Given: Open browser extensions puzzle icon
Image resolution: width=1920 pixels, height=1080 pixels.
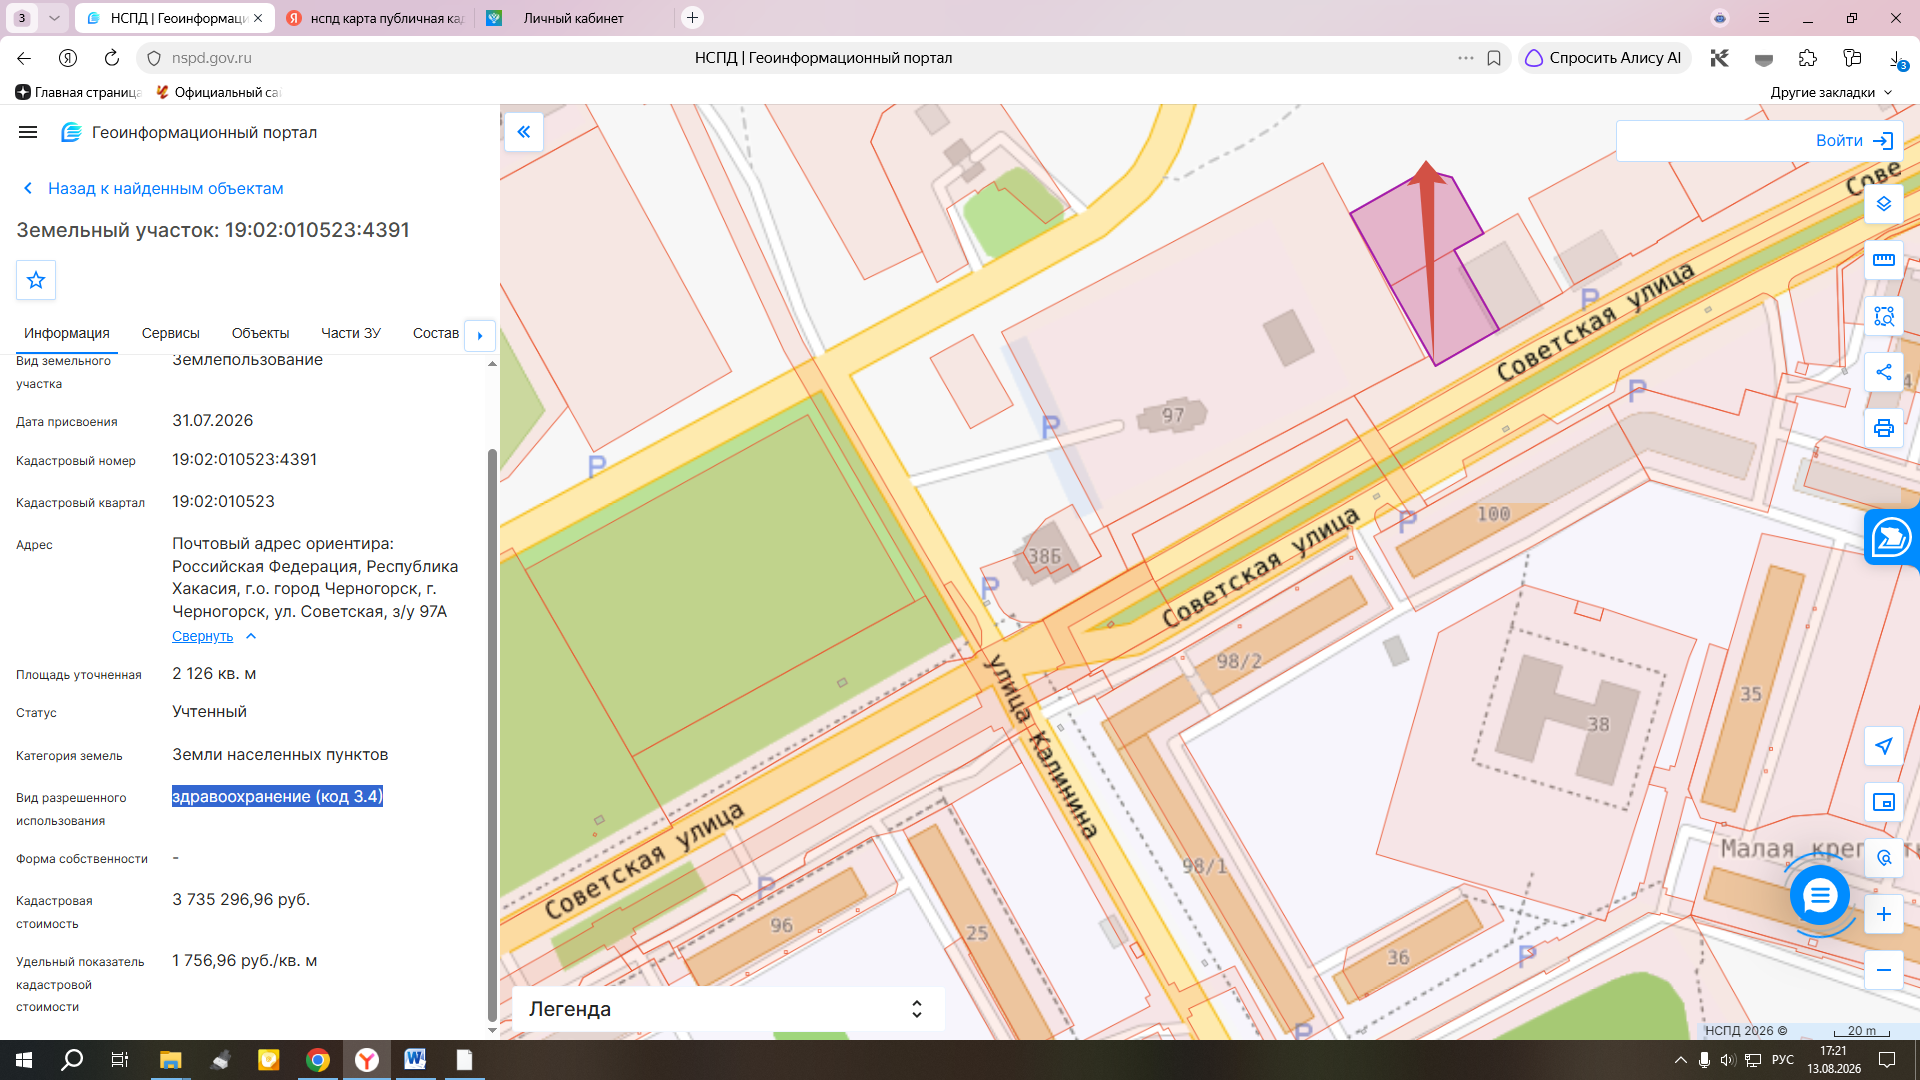Looking at the screenshot, I should point(1807,58).
